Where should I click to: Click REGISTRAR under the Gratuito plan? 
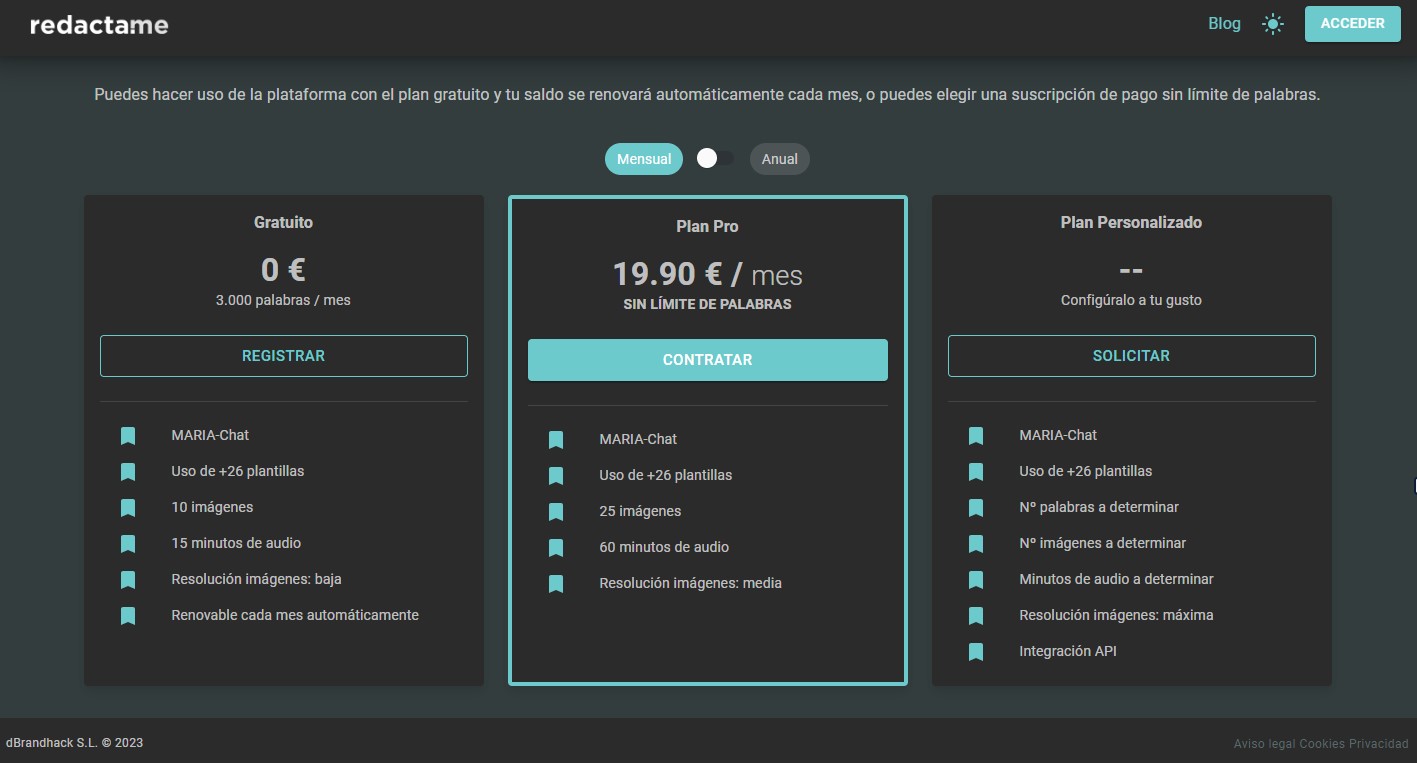[x=283, y=356]
